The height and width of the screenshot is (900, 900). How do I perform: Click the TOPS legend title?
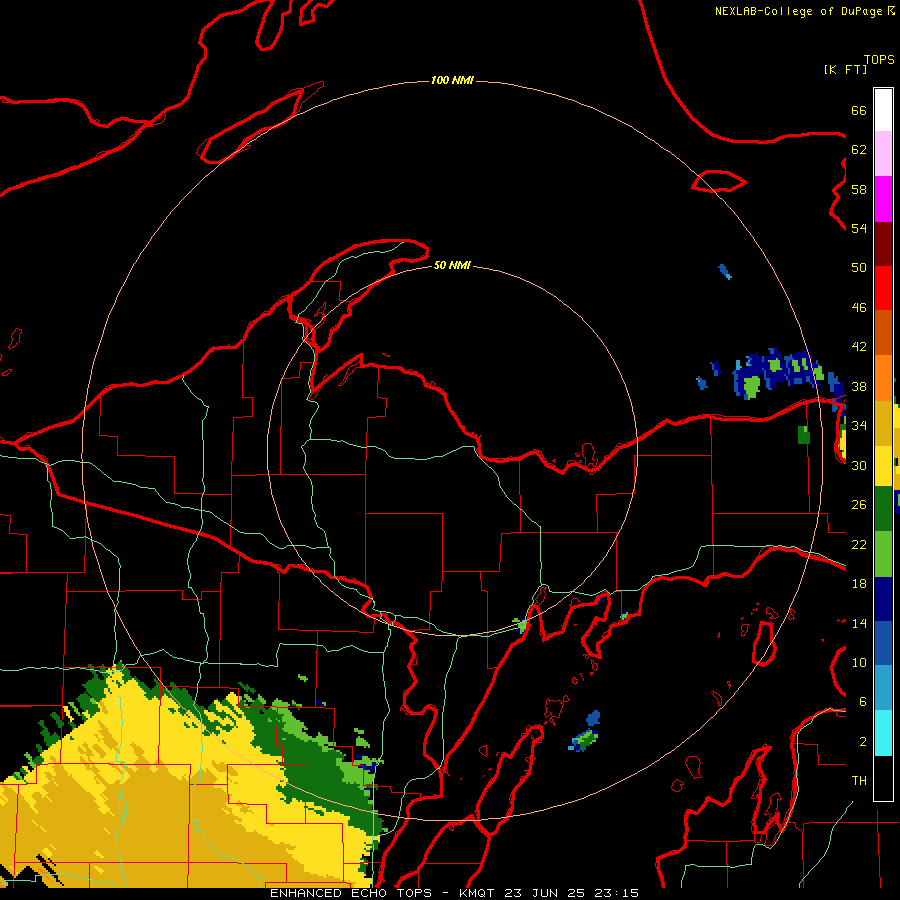pos(879,59)
